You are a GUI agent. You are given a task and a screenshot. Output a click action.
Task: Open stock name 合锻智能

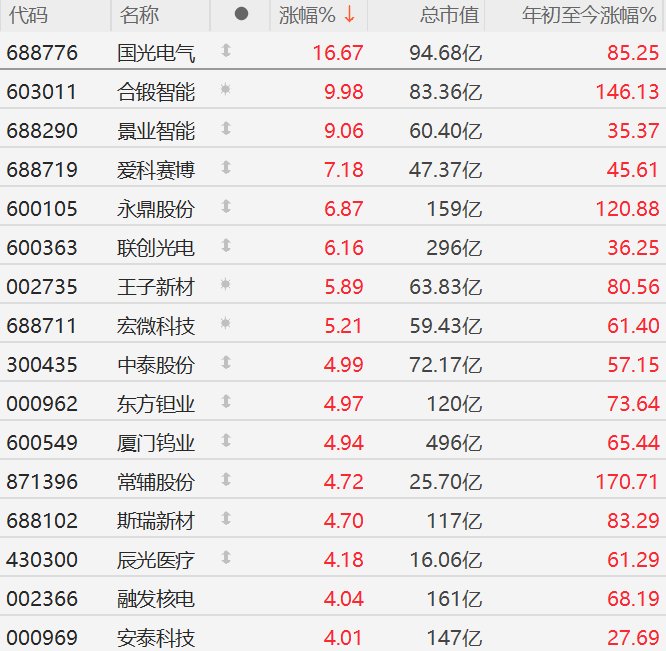click(x=156, y=92)
